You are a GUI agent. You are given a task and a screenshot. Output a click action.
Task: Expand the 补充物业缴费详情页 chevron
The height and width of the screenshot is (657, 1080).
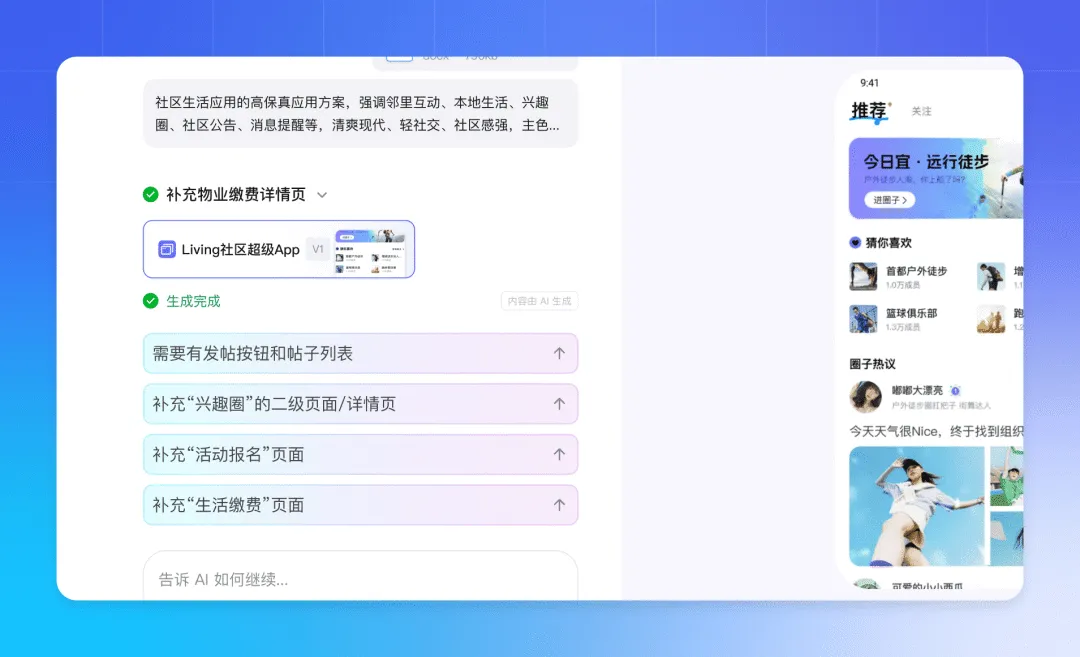tap(322, 195)
